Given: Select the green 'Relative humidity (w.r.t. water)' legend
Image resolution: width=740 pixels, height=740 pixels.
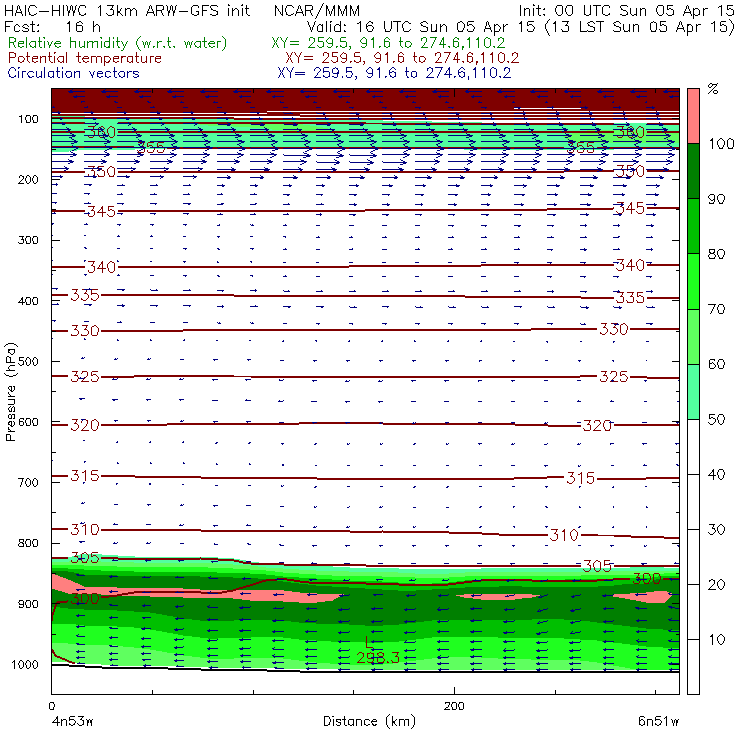Looking at the screenshot, I should tap(118, 43).
